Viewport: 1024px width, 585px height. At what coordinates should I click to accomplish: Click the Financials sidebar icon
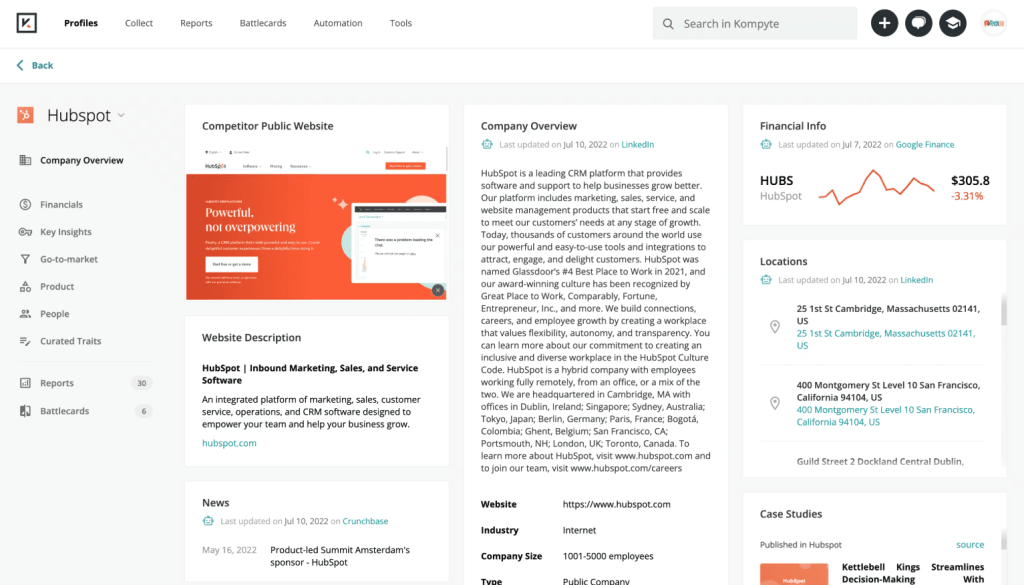click(25, 205)
